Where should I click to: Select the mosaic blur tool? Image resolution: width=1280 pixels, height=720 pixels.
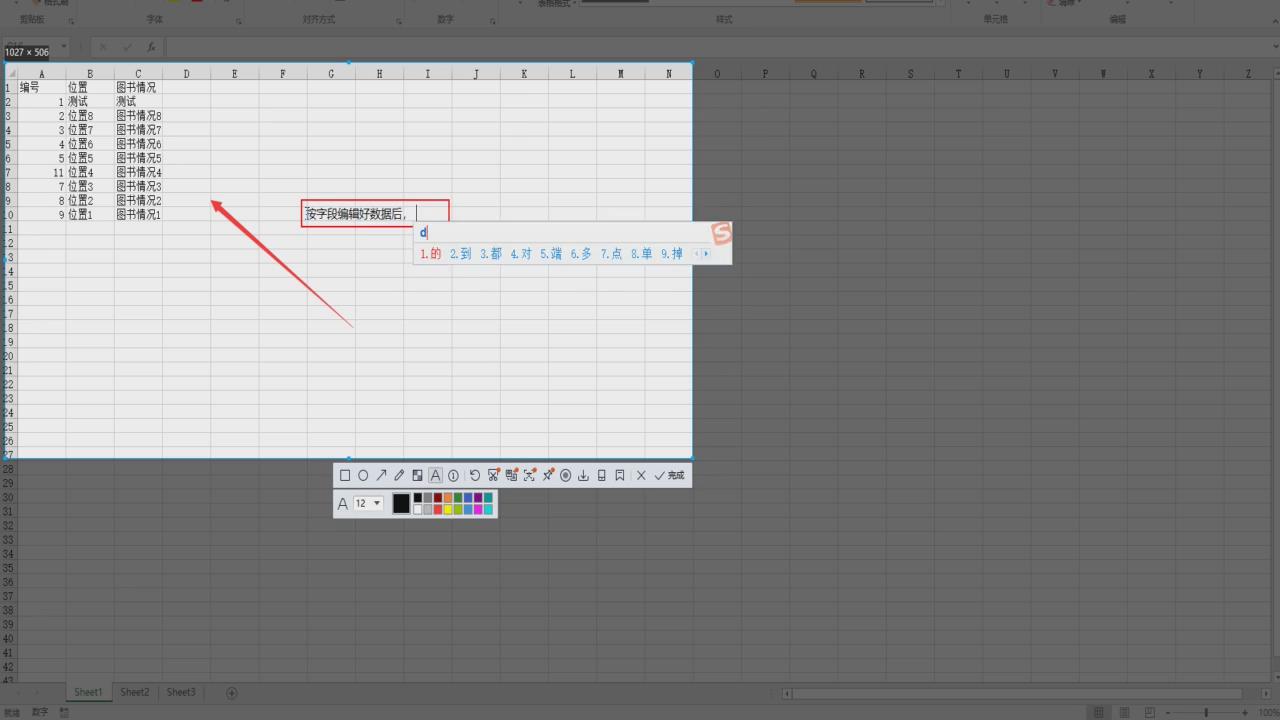(417, 475)
